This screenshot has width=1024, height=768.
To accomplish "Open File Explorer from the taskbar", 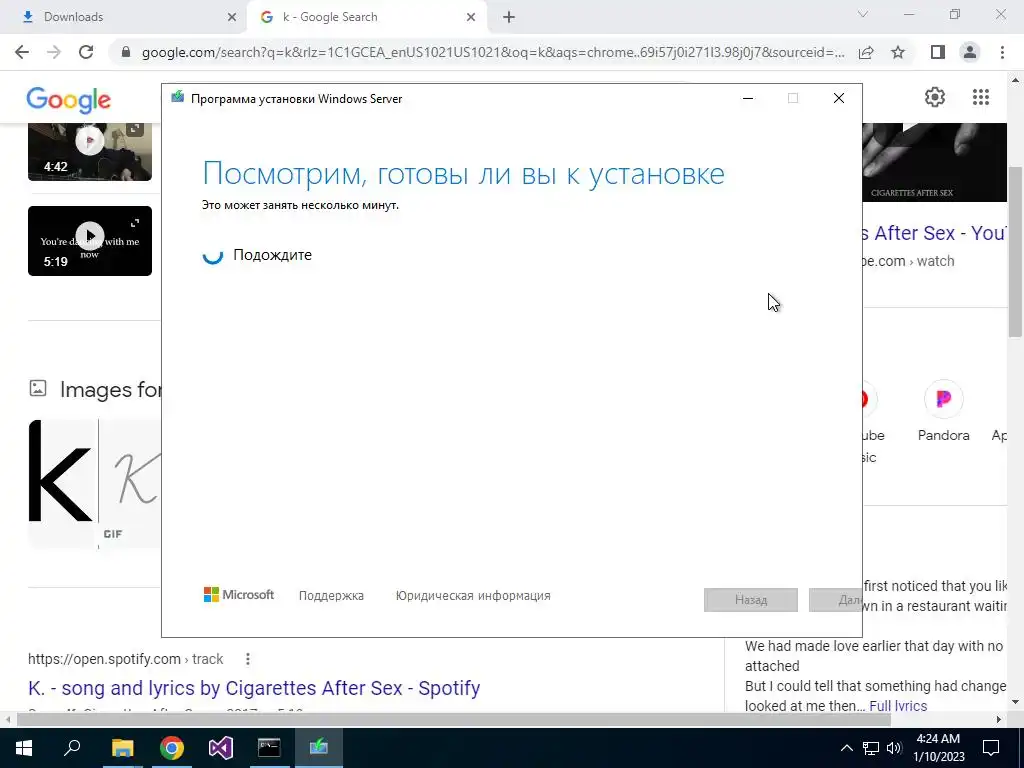I will [122, 748].
